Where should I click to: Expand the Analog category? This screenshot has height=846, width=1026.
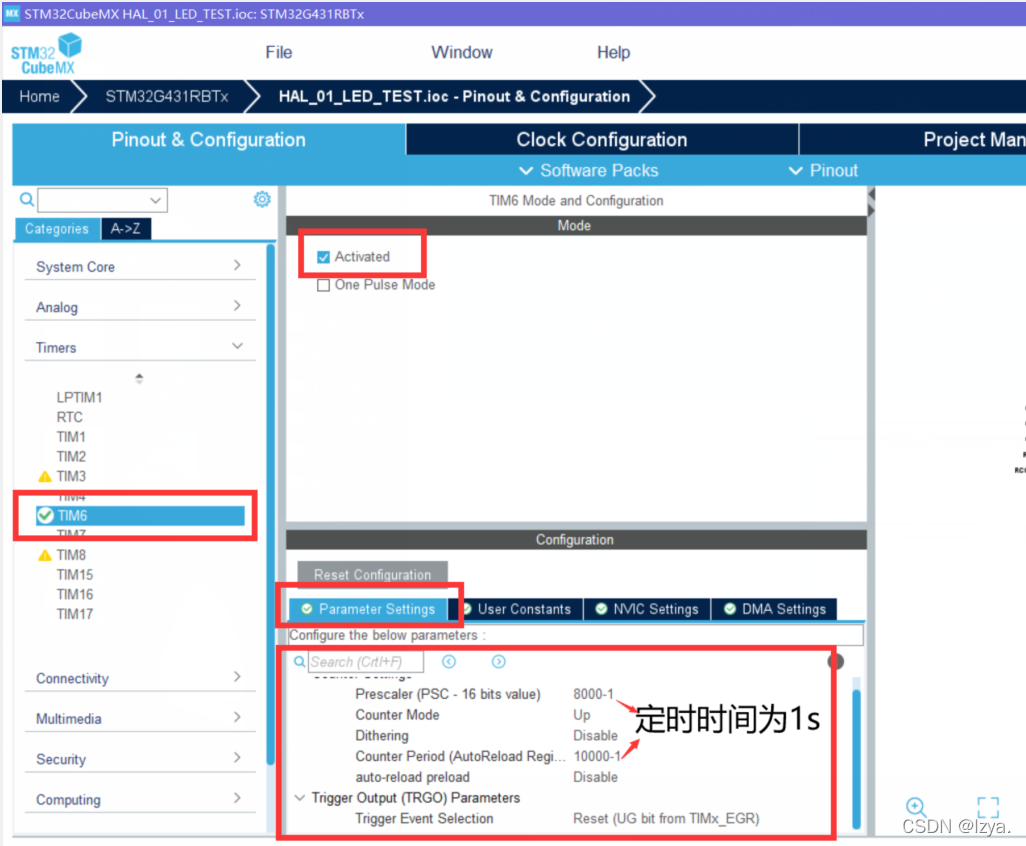coord(139,307)
